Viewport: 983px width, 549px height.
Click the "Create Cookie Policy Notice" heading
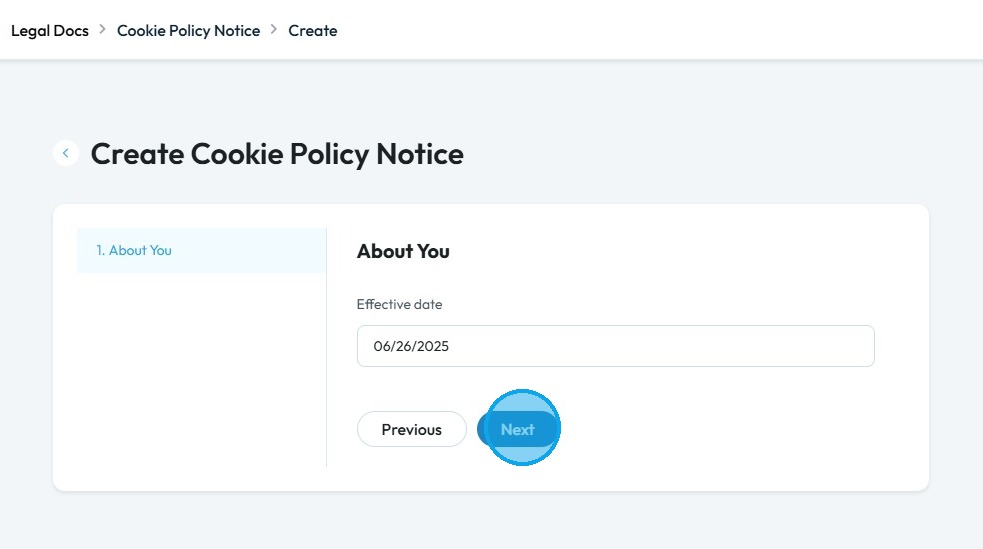tap(277, 154)
